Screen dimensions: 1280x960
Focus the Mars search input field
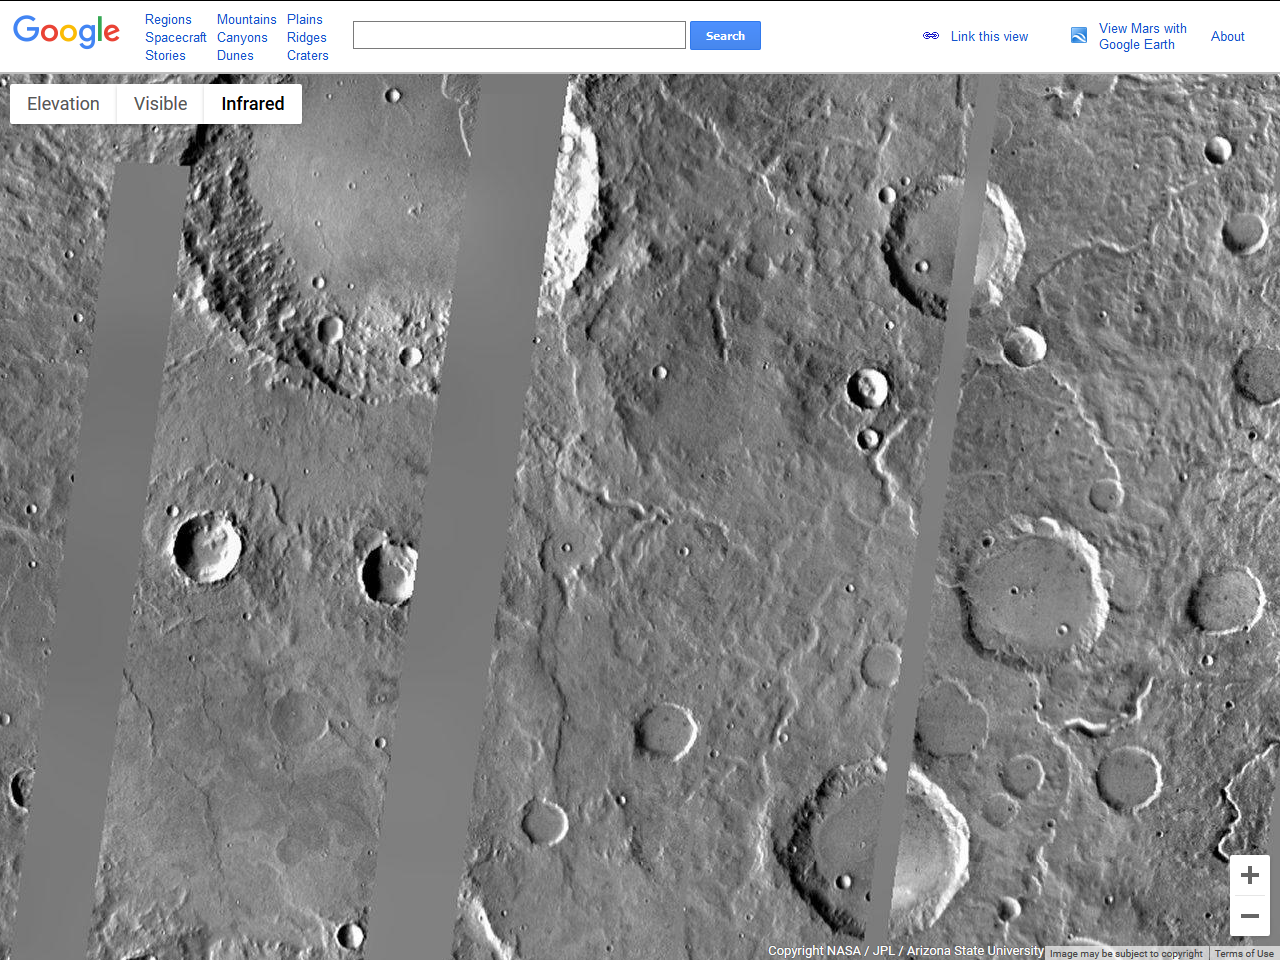[x=519, y=36]
